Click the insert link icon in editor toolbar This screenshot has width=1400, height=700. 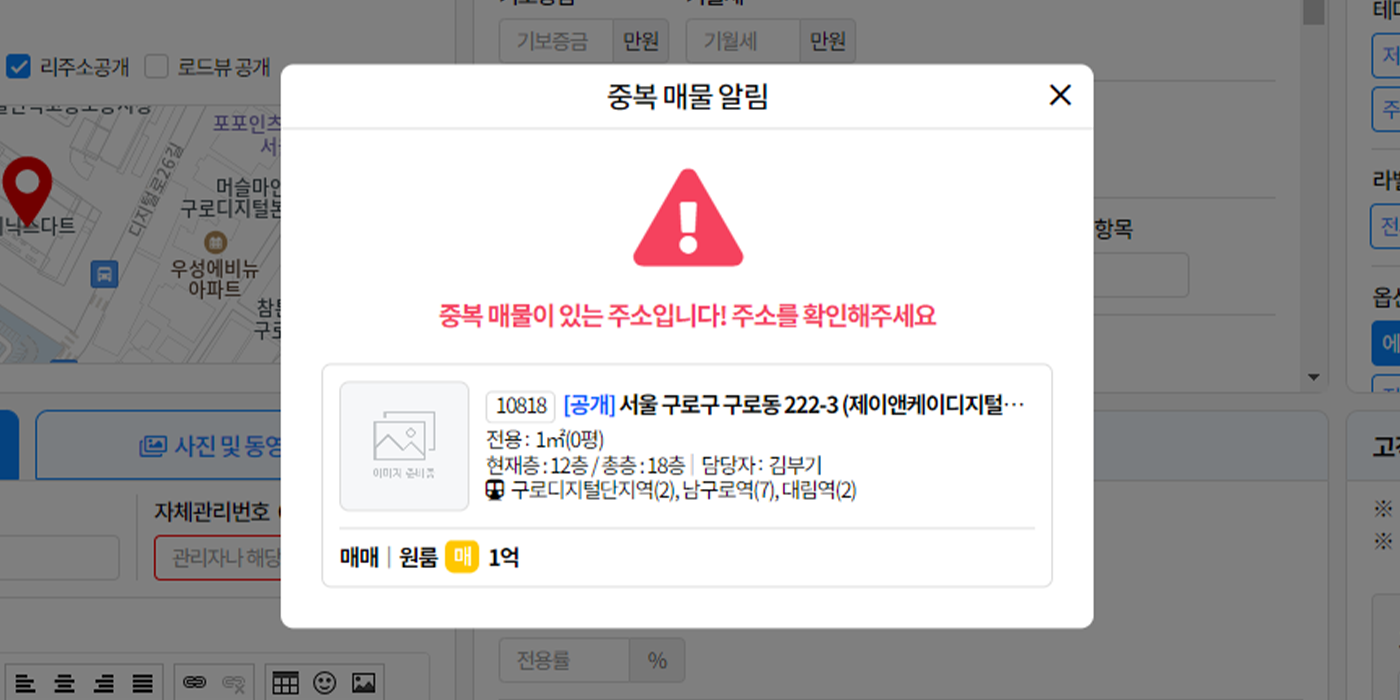pos(195,683)
